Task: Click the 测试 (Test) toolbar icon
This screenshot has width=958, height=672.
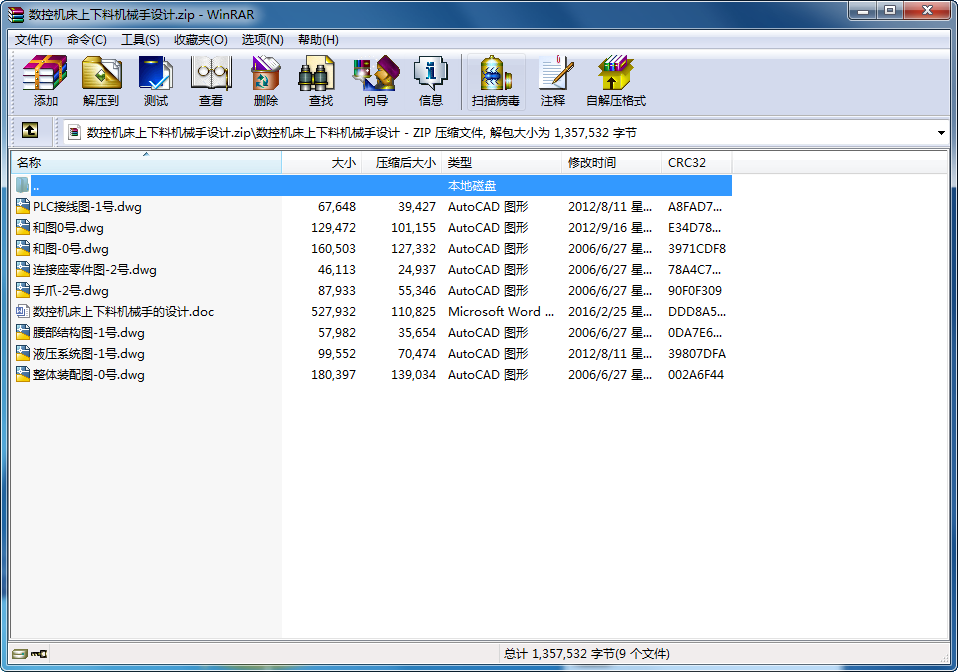Action: [x=155, y=81]
